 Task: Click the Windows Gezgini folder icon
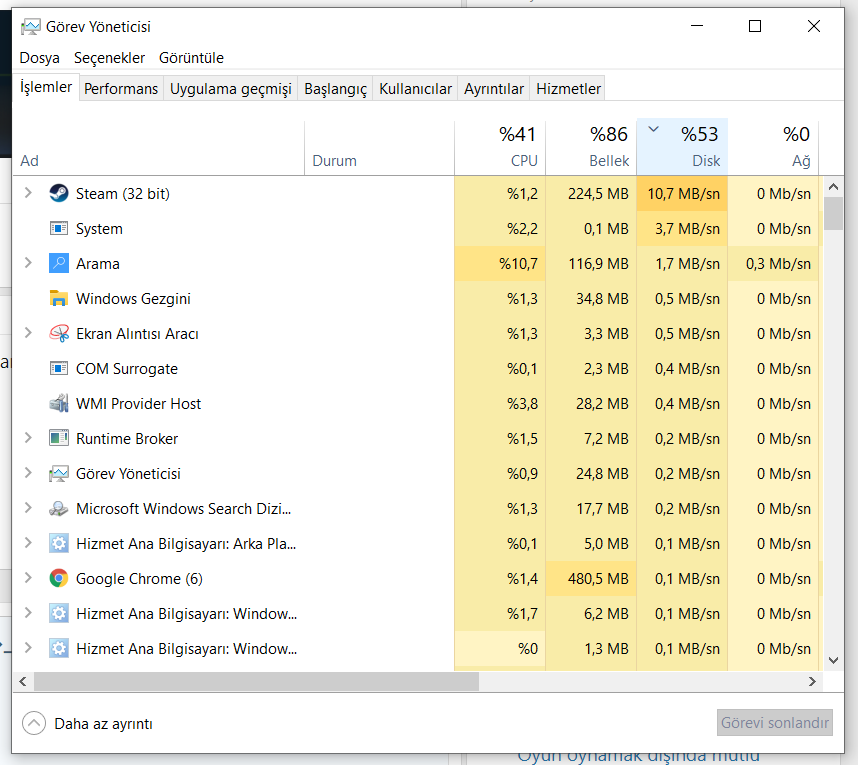coord(59,298)
